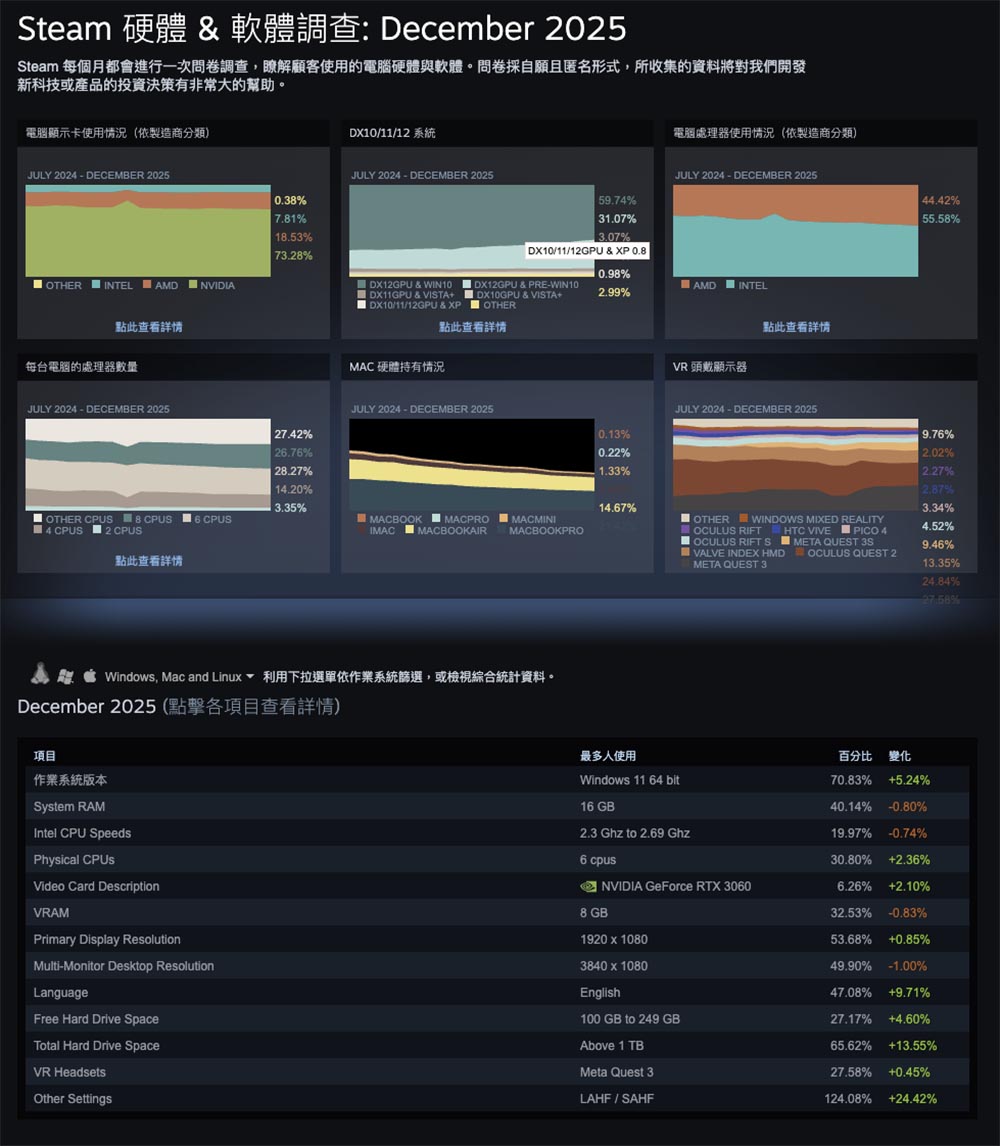Open the Windows, Mac and Linux dropdown

click(x=179, y=677)
